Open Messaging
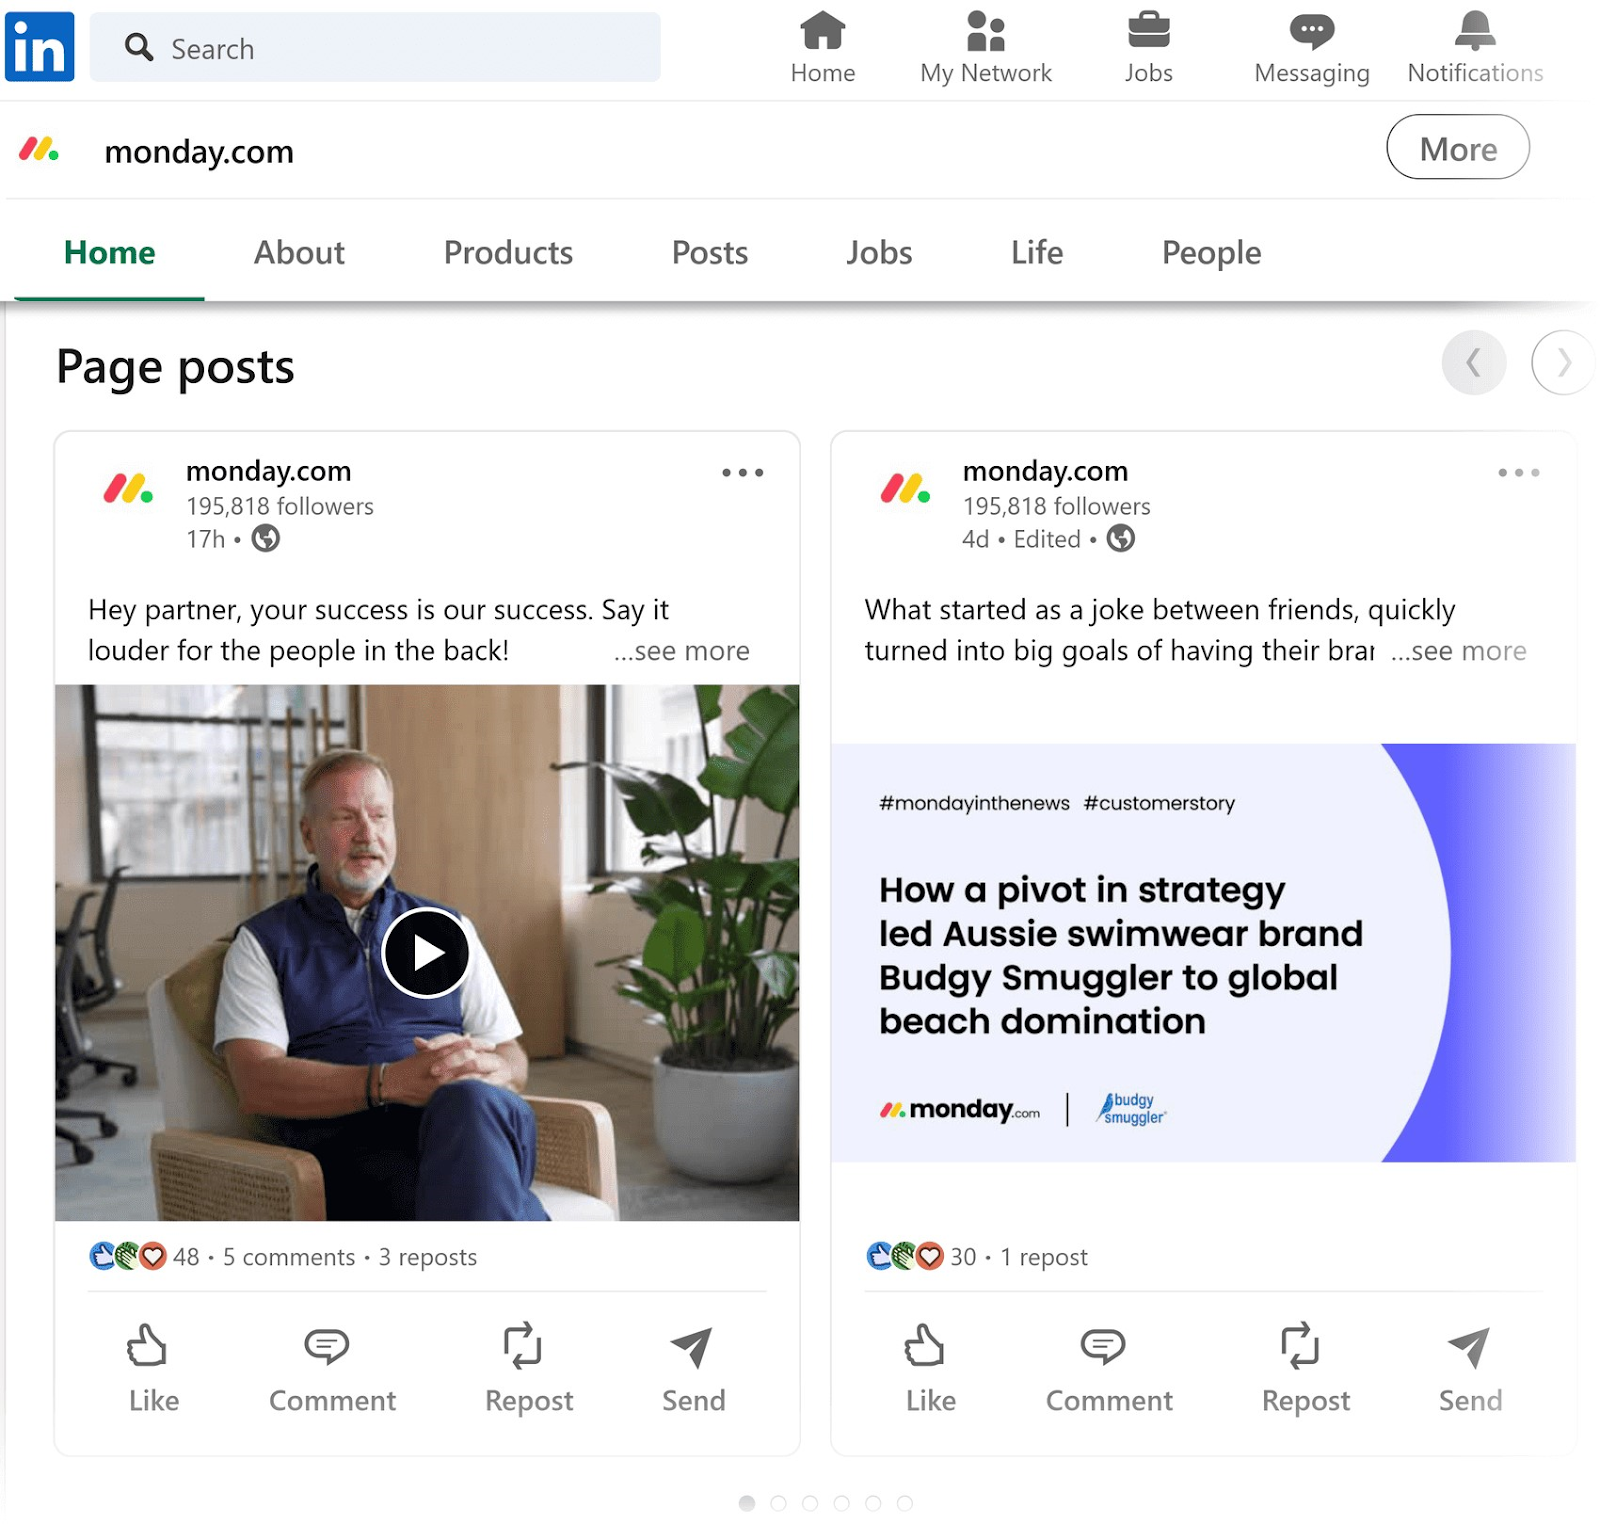 click(x=1311, y=48)
